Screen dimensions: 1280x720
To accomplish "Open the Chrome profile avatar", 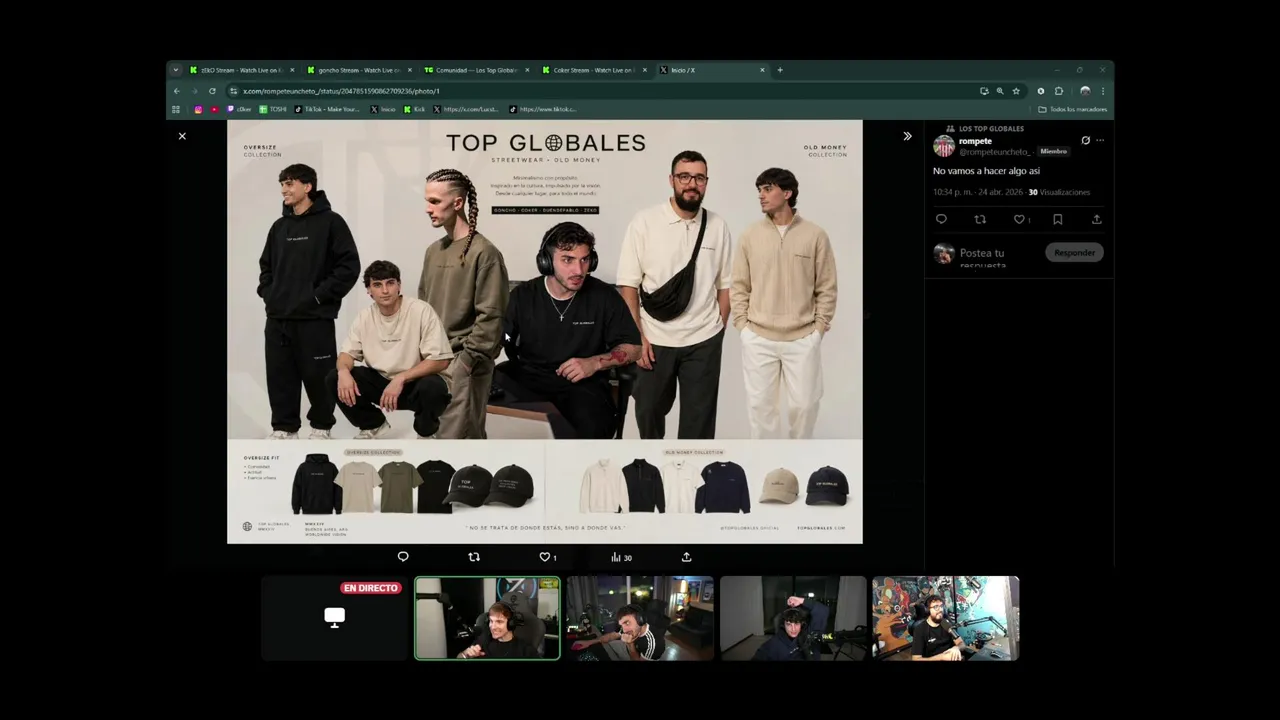I will [1085, 91].
